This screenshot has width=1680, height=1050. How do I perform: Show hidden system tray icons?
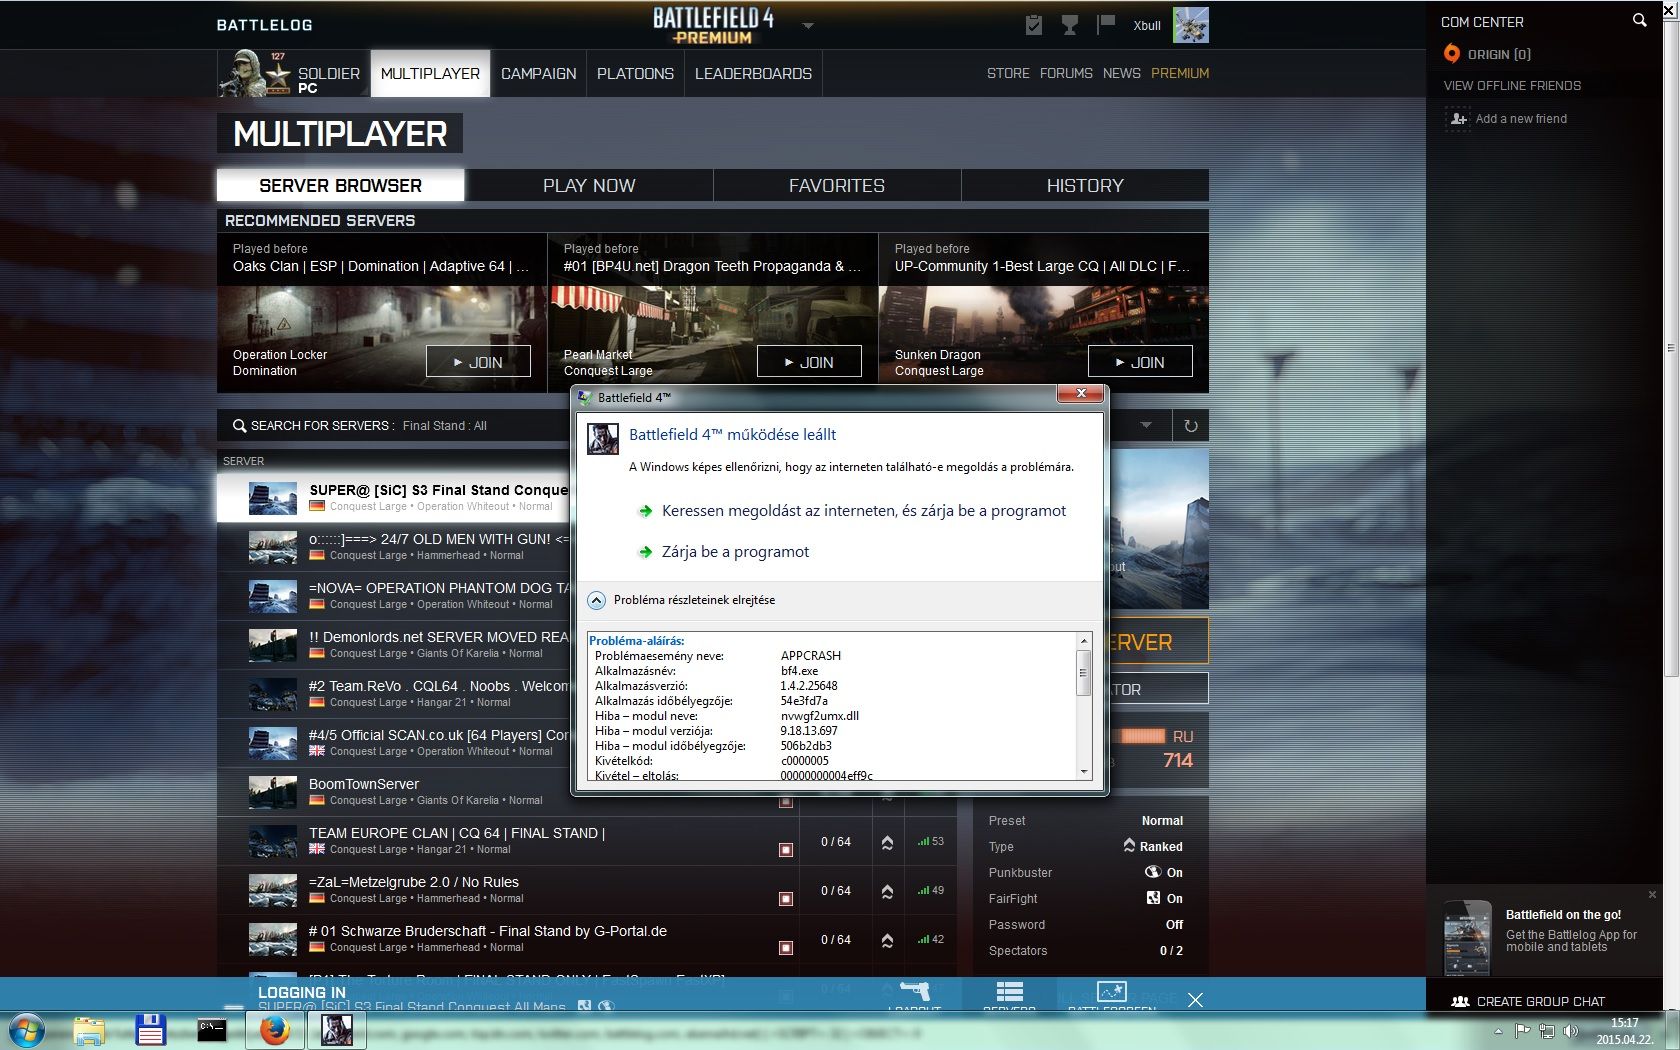(1498, 1030)
